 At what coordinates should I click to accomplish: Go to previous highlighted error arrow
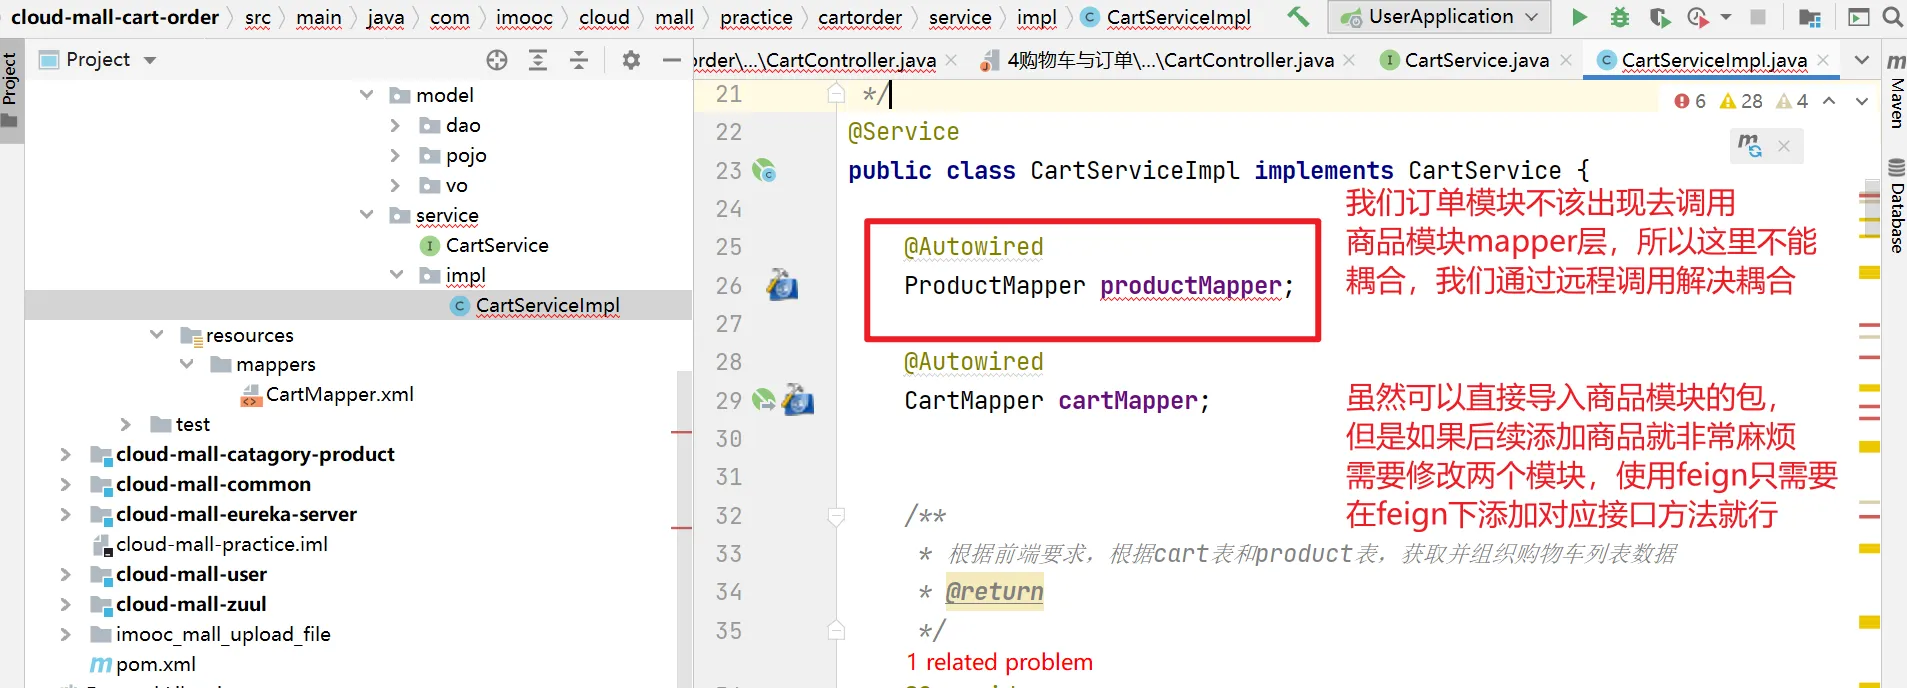pyautogui.click(x=1829, y=101)
